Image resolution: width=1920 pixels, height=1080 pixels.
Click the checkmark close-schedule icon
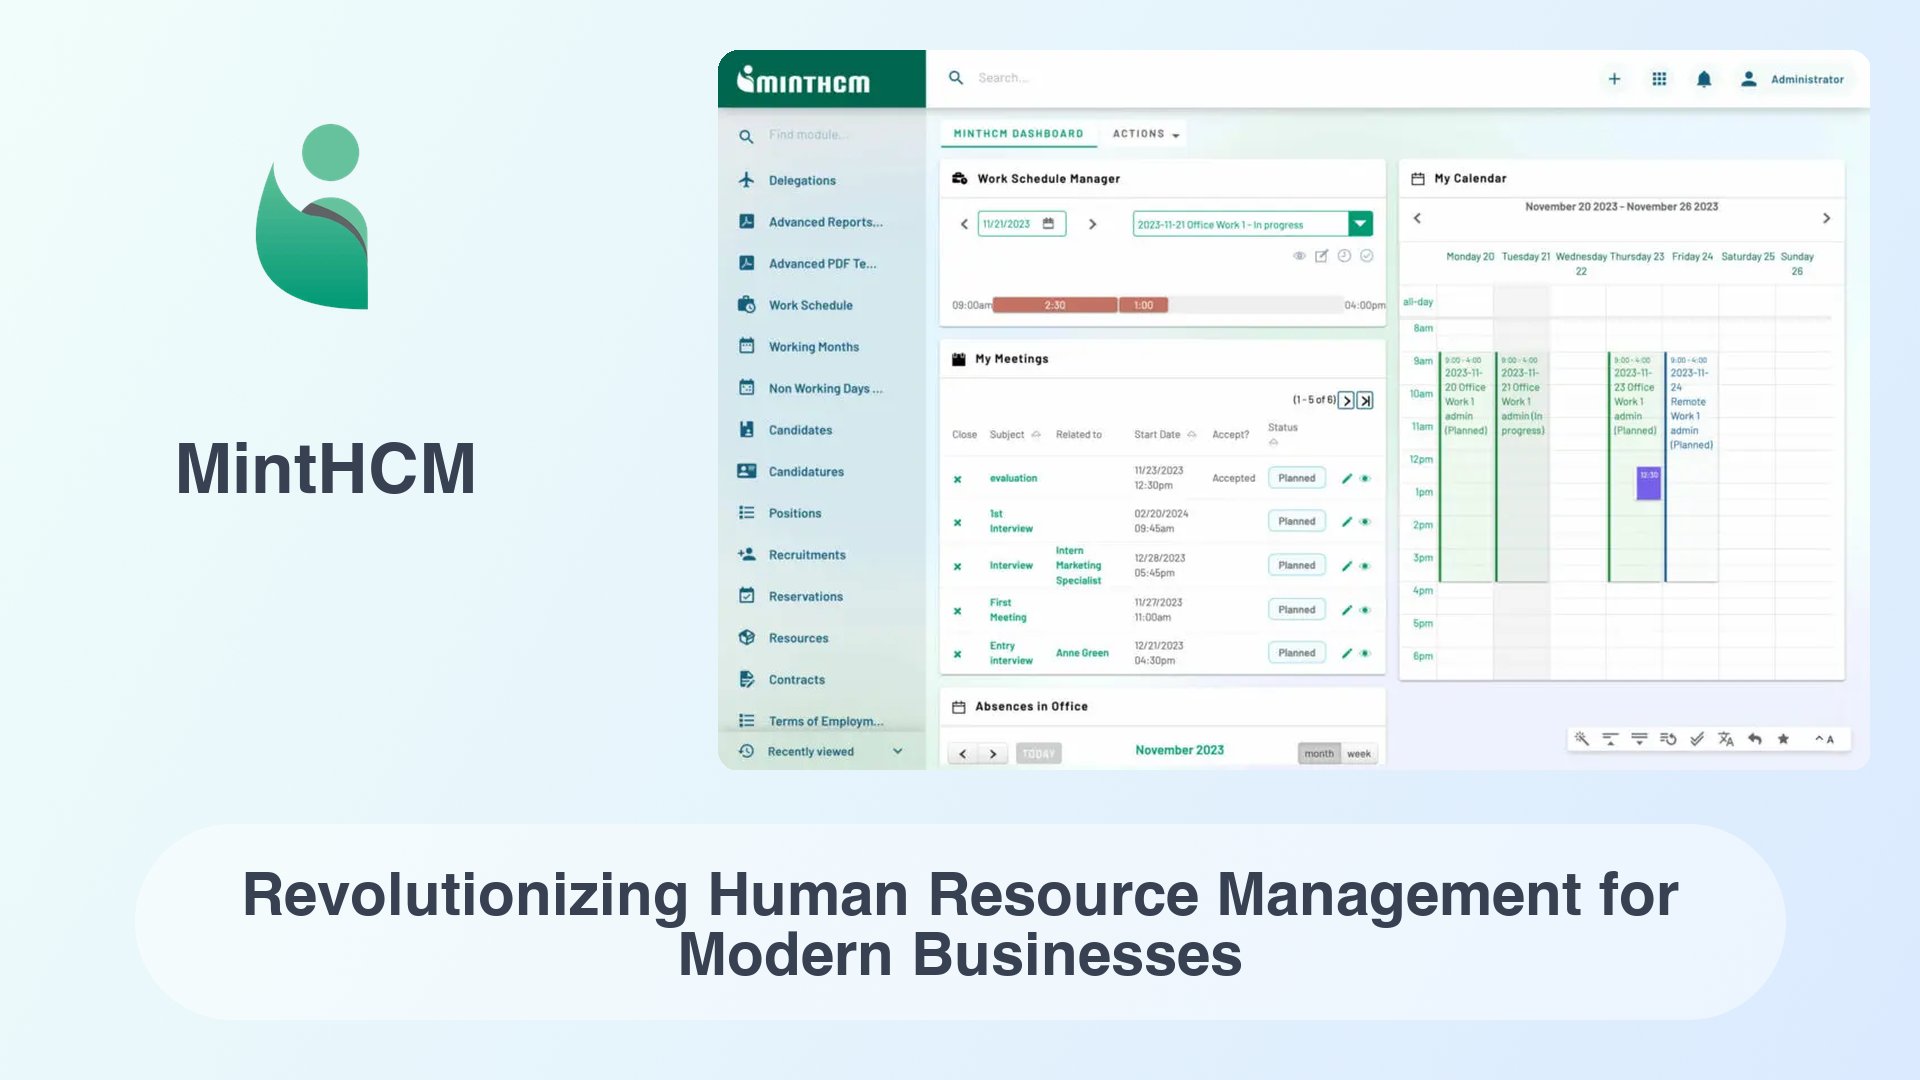(x=1366, y=256)
